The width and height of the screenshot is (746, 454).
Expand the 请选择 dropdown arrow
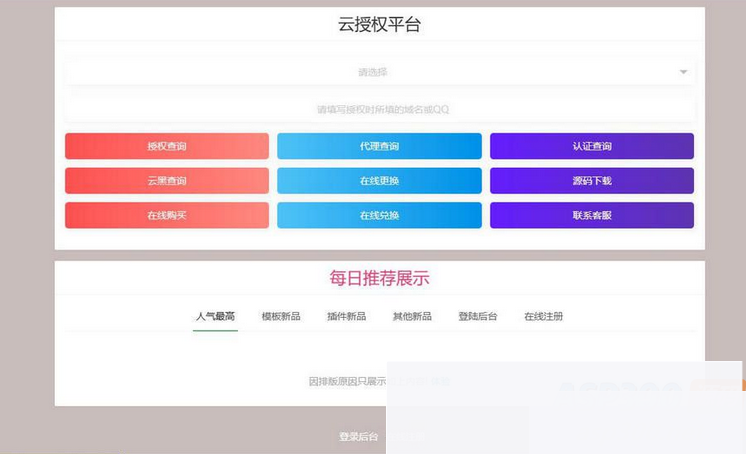683,72
